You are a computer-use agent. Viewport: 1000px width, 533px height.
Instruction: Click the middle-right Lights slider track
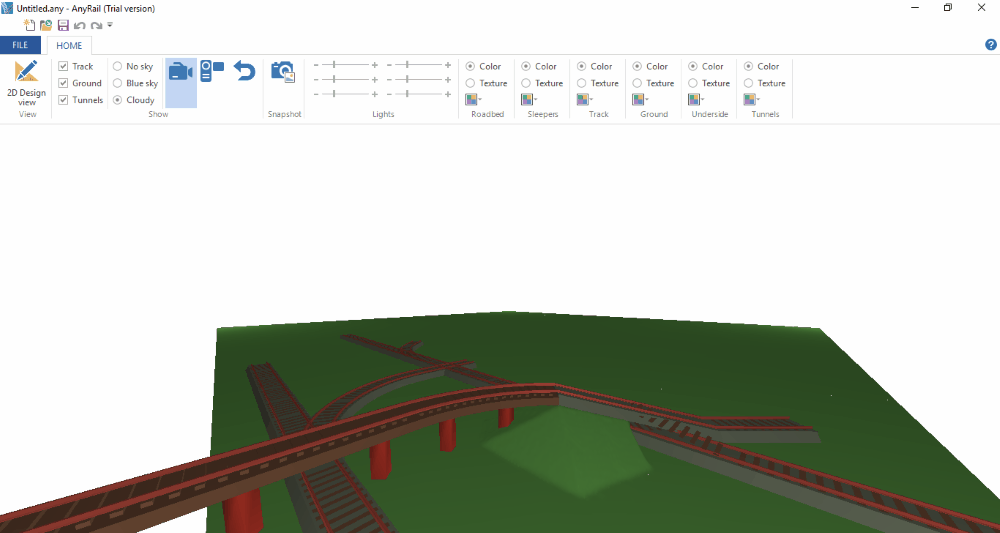click(x=418, y=80)
